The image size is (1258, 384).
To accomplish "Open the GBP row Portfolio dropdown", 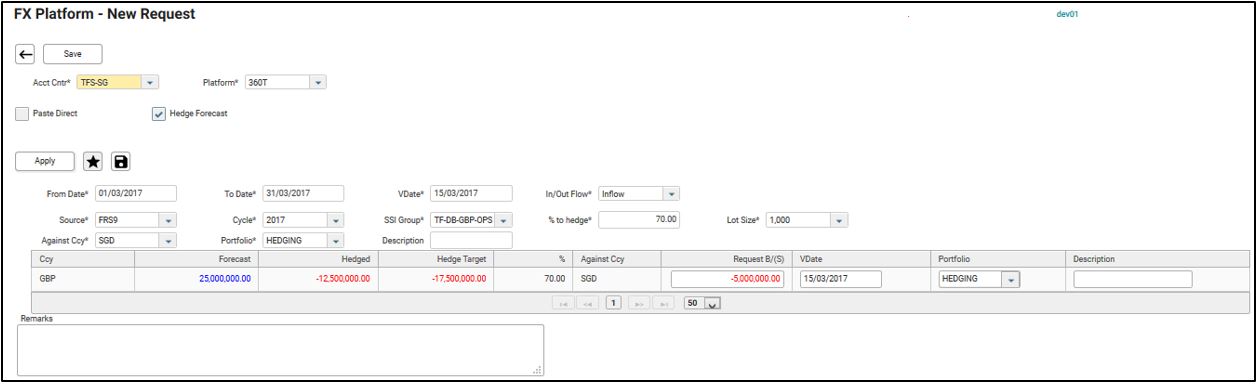I will click(1011, 279).
